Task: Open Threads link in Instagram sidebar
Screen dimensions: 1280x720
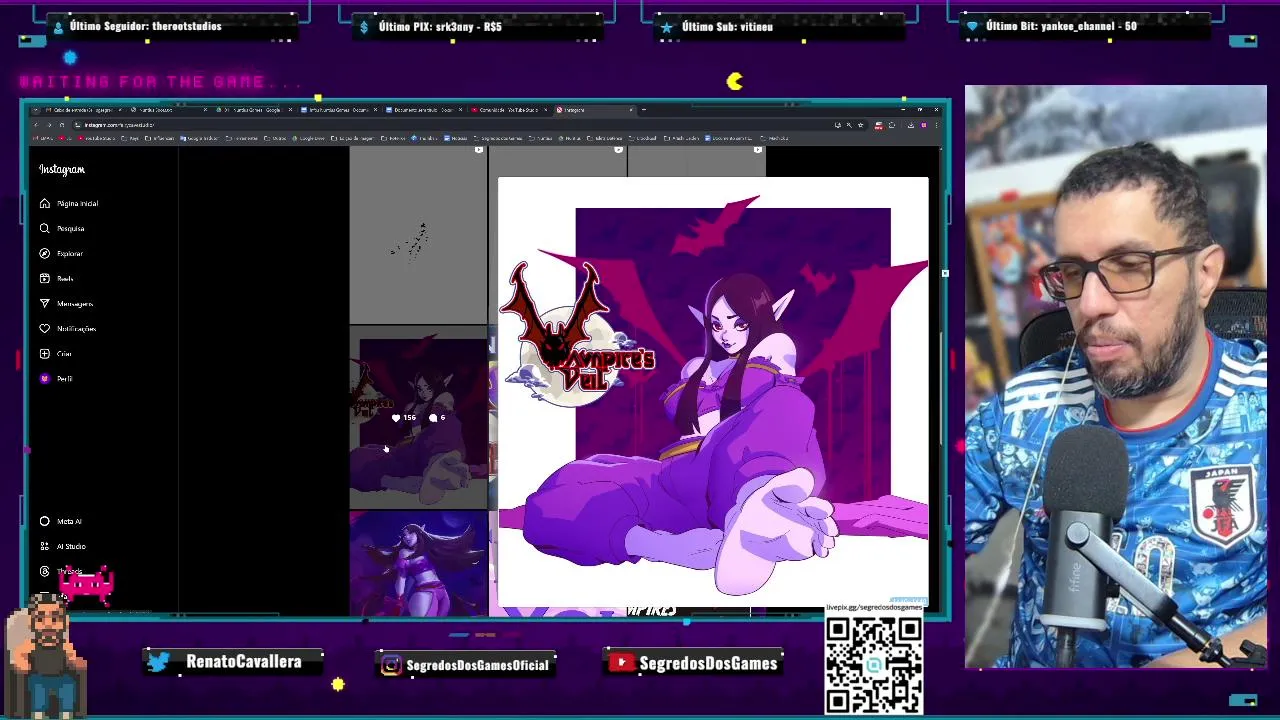Action: (61, 571)
